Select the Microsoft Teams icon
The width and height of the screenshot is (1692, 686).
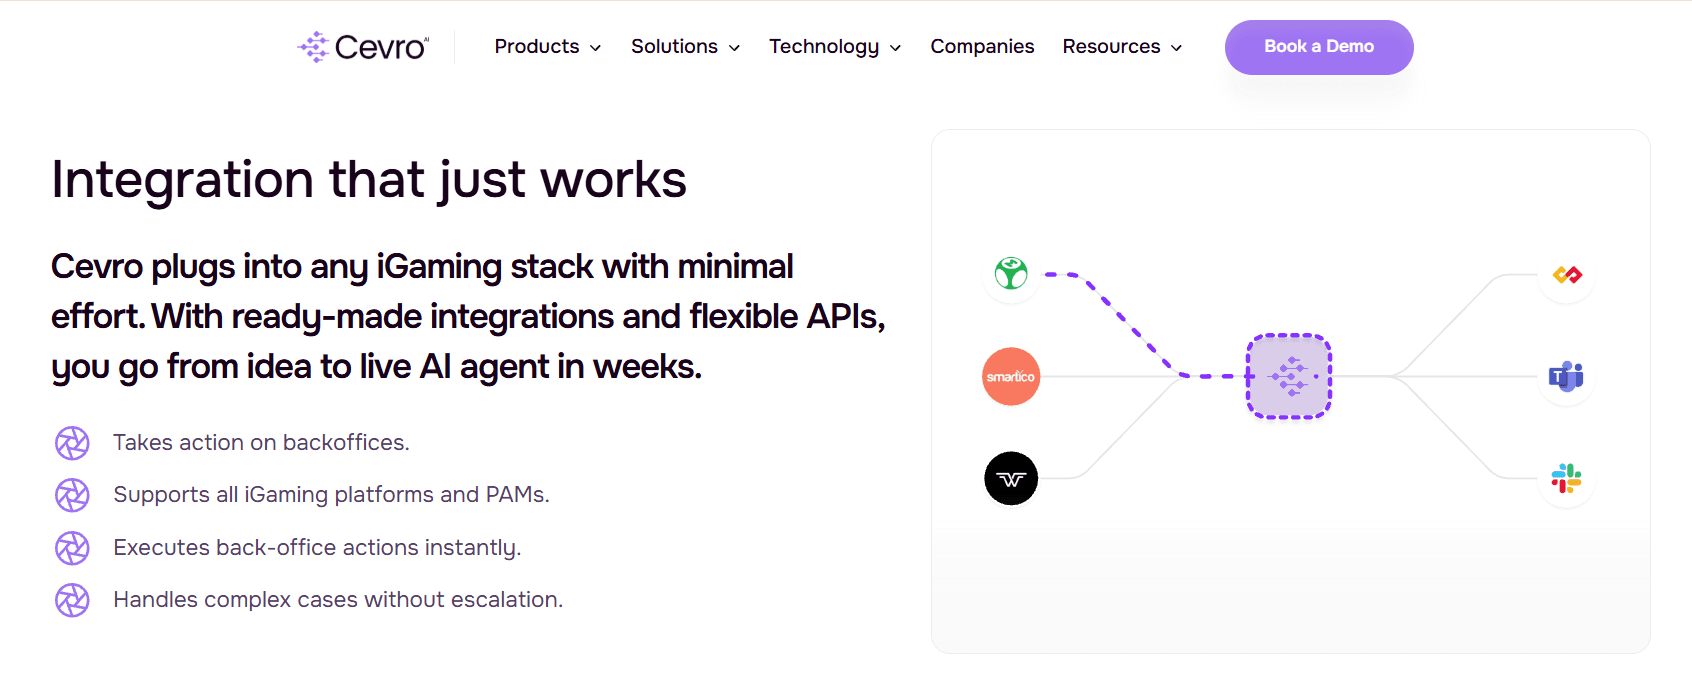(x=1567, y=376)
